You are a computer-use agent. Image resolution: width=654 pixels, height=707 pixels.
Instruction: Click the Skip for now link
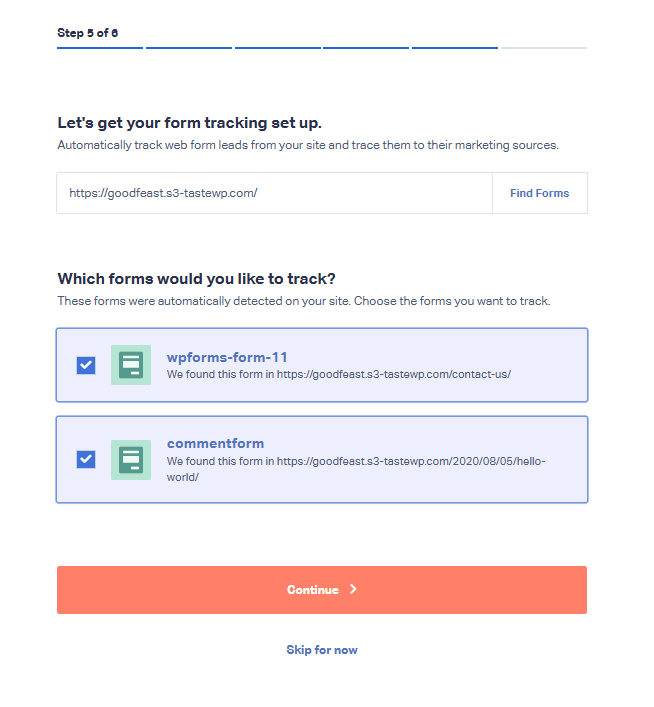322,650
